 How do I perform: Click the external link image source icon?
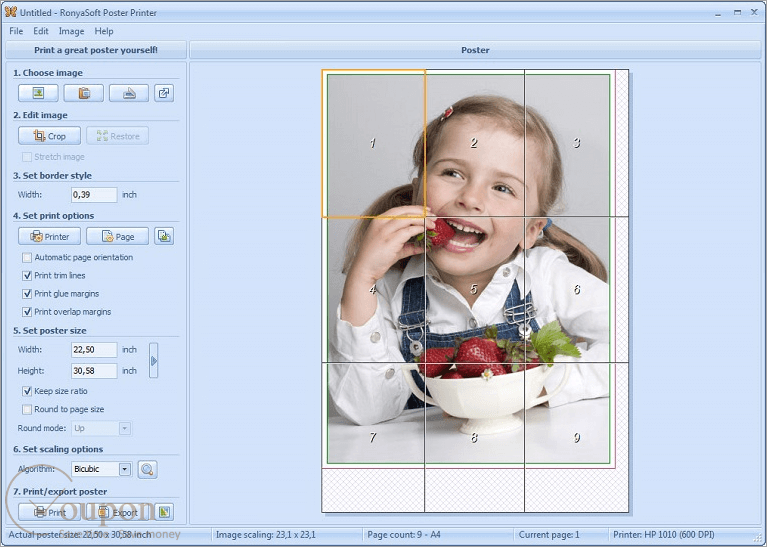(x=164, y=93)
